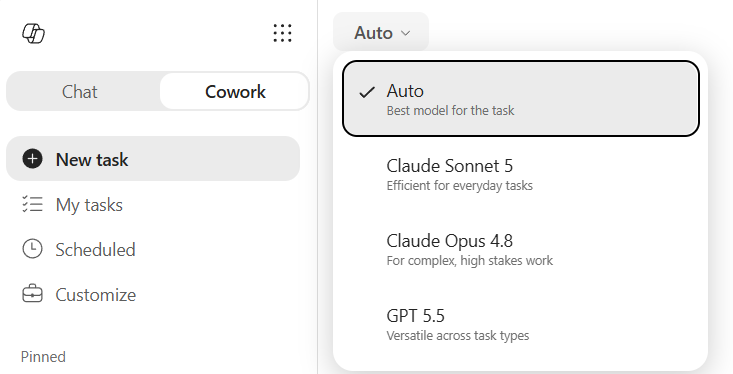Click the 'Pinned' section label
The height and width of the screenshot is (374, 733).
[x=43, y=357]
